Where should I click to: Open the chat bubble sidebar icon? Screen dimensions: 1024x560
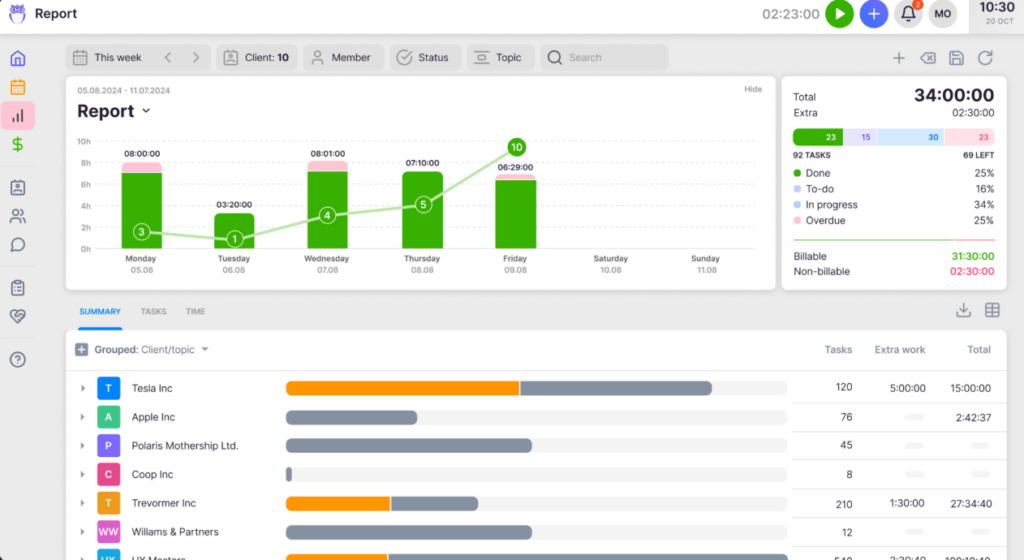tap(18, 244)
